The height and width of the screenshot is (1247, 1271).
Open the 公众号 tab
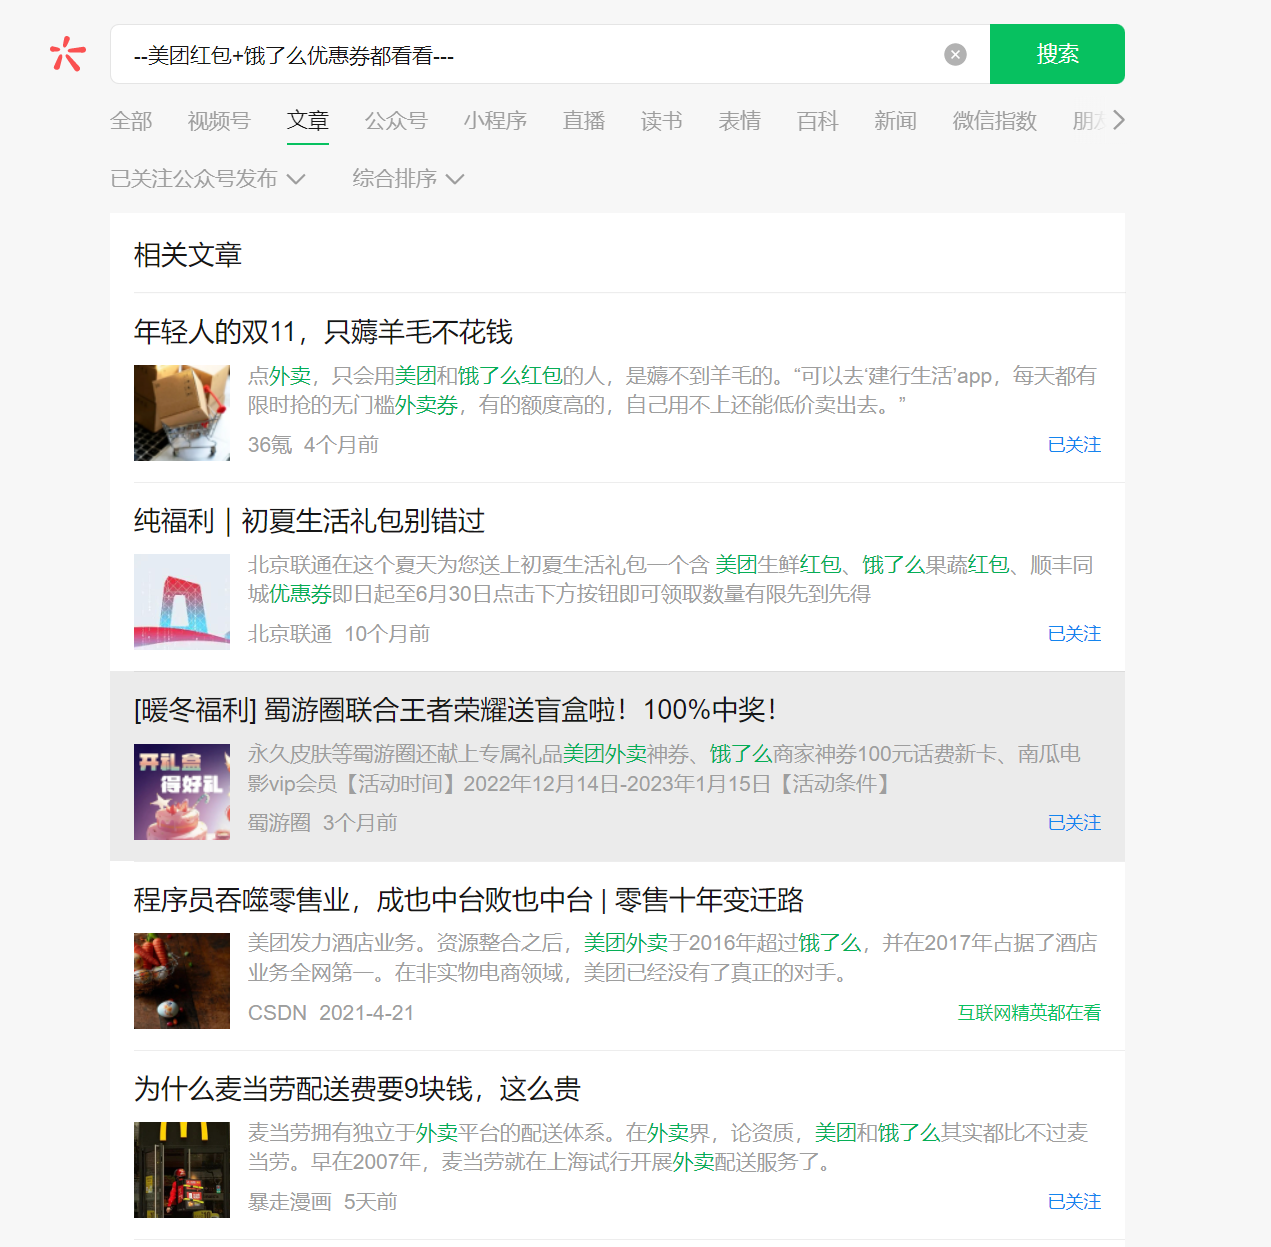pos(396,121)
